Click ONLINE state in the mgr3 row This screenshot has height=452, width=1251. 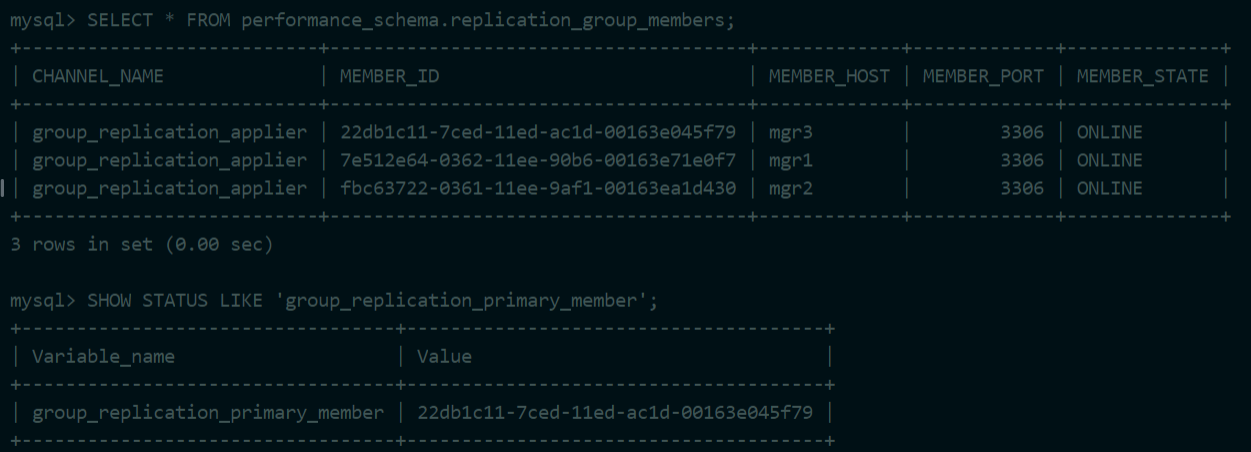(1109, 132)
